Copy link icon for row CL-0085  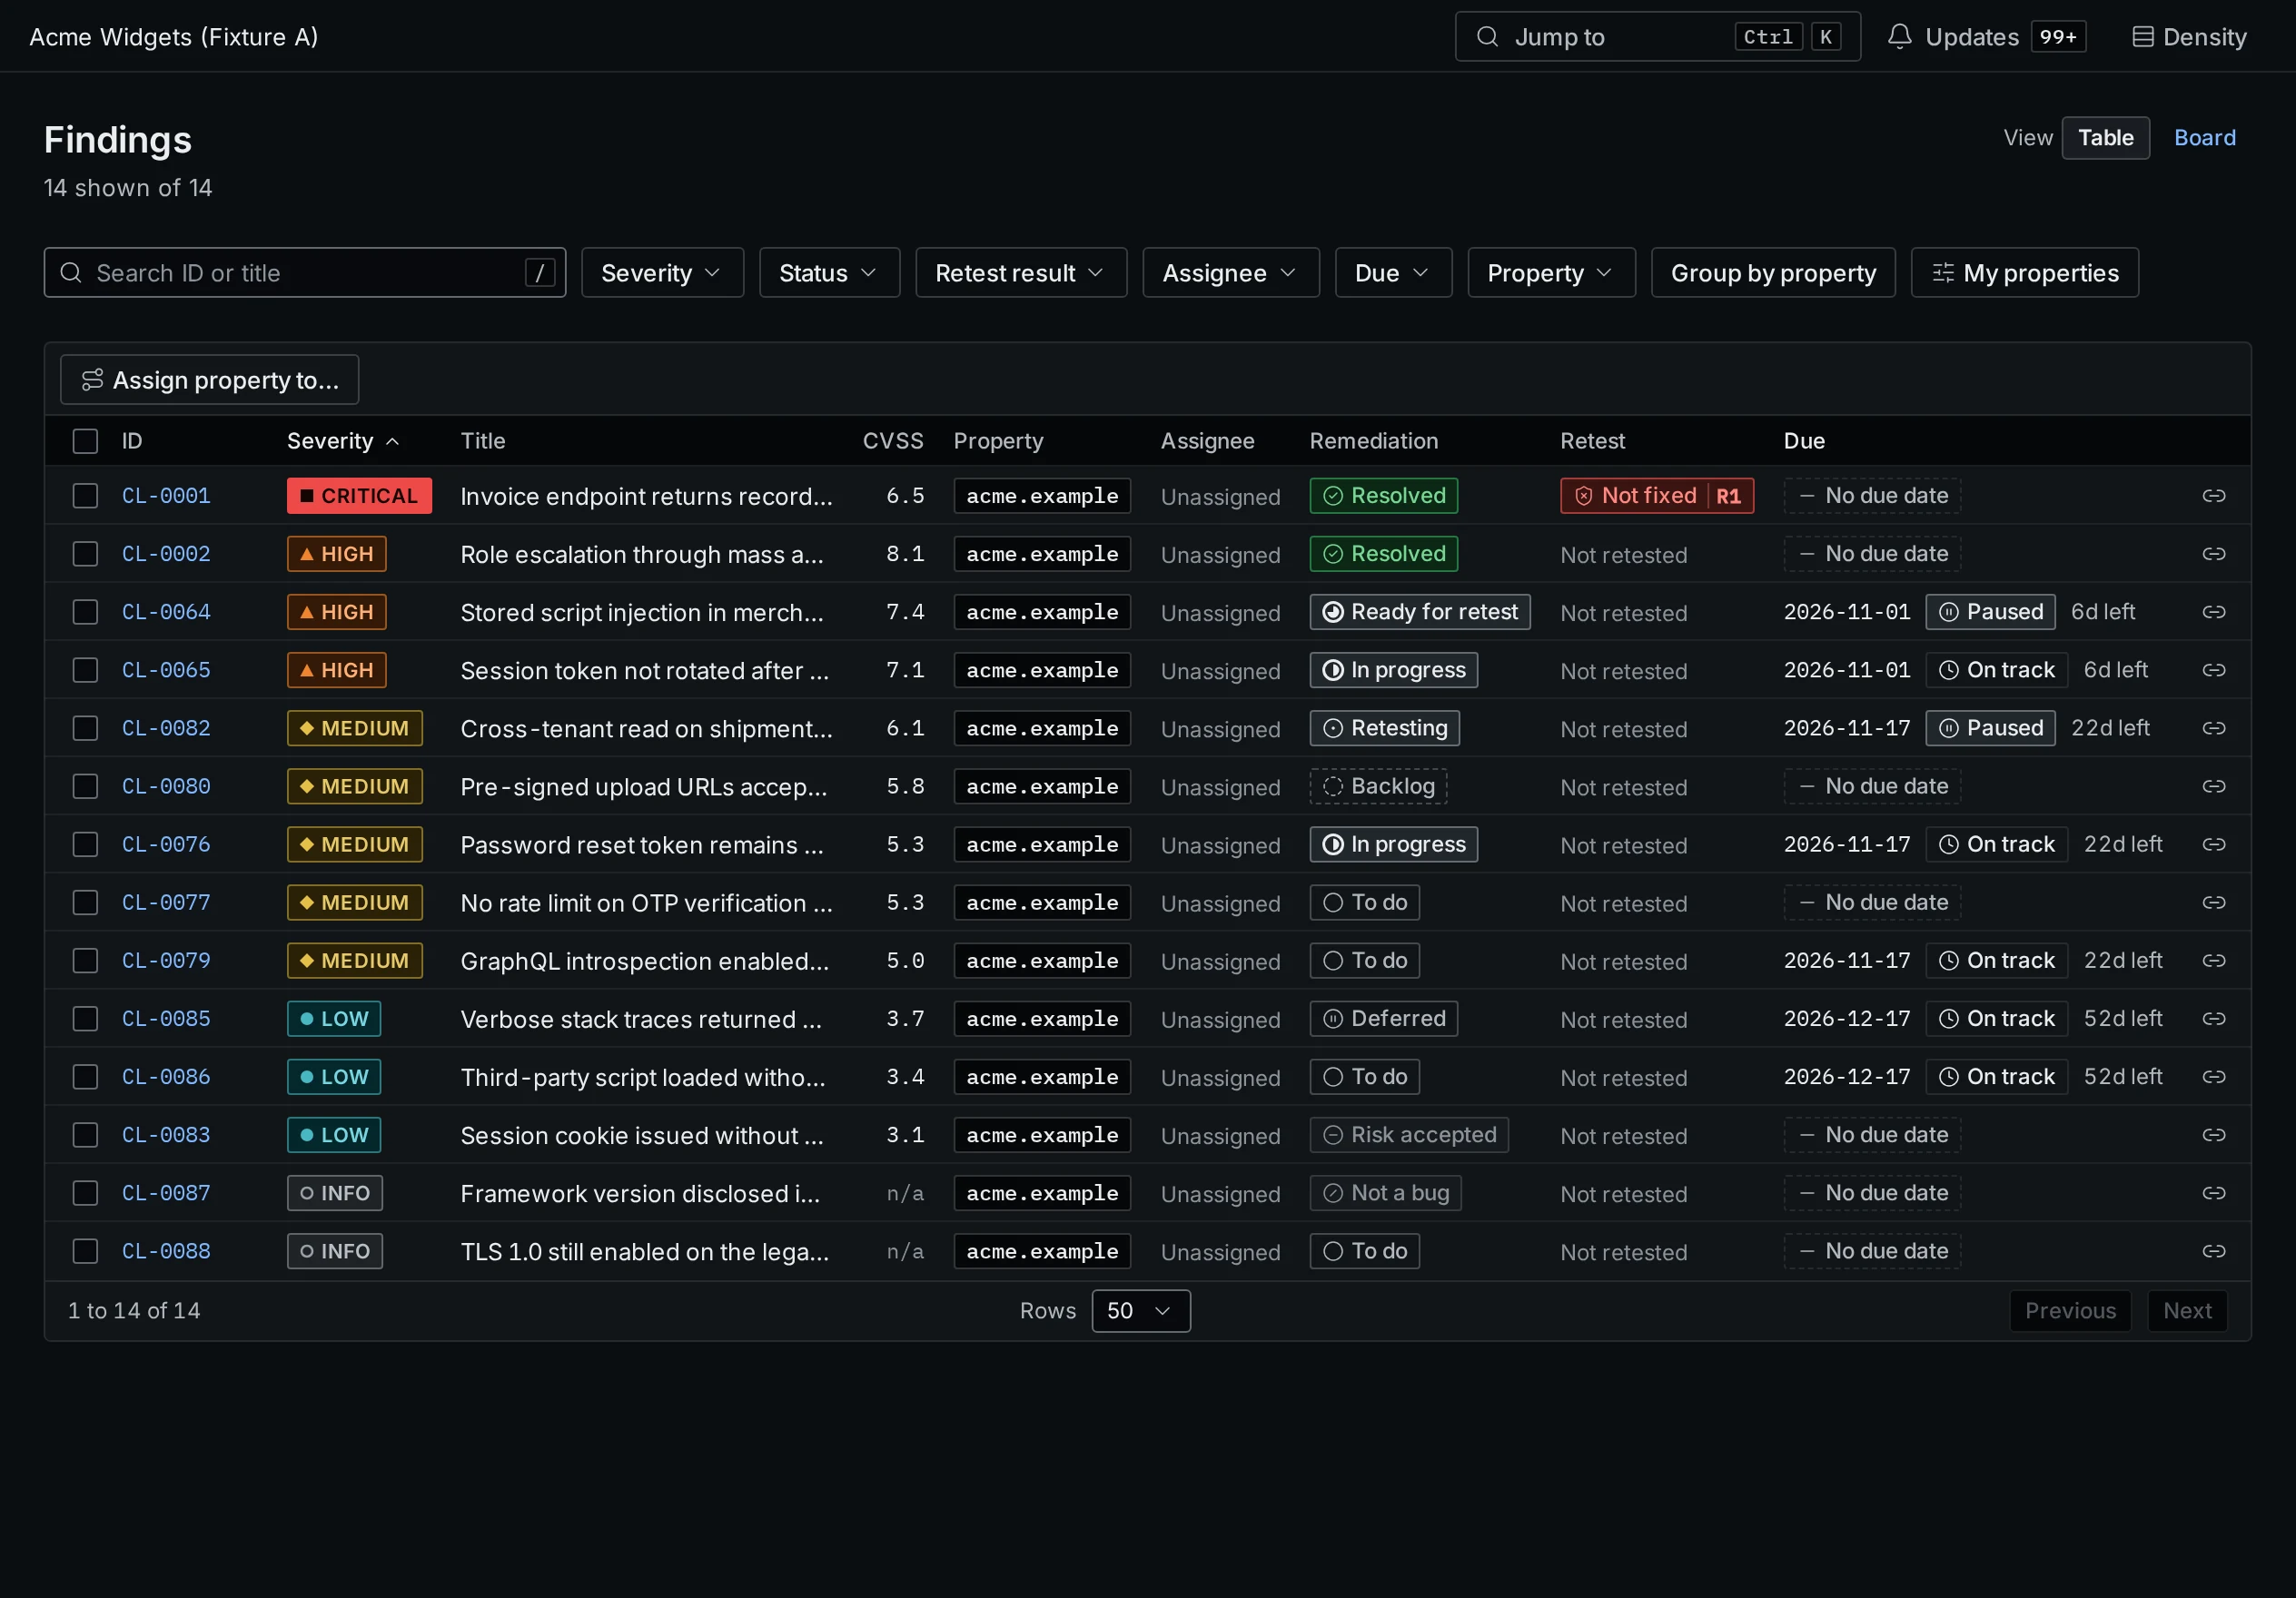point(2213,1018)
